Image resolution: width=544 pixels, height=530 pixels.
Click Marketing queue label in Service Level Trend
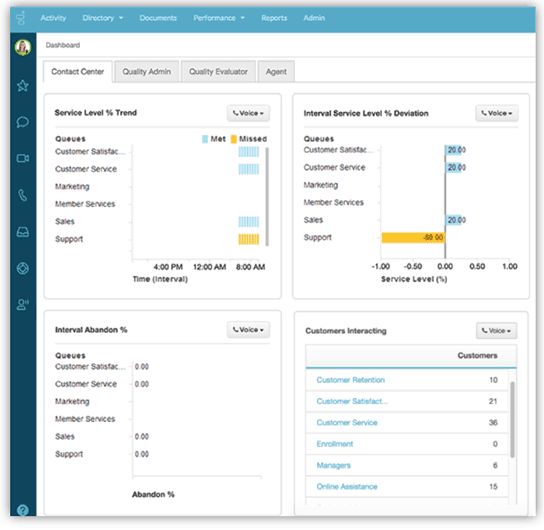72,187
